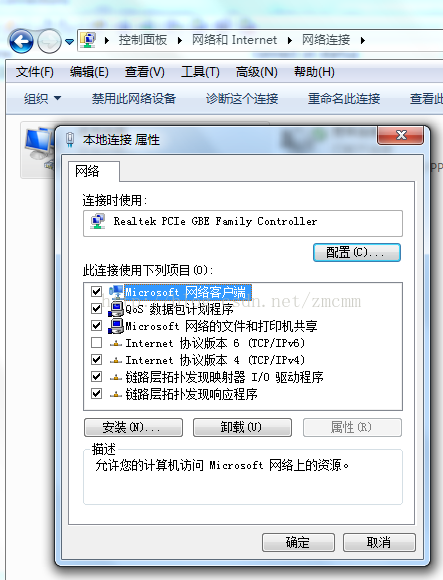Image resolution: width=443 pixels, height=580 pixels.
Task: Click the Back navigation arrow
Action: coord(21,41)
